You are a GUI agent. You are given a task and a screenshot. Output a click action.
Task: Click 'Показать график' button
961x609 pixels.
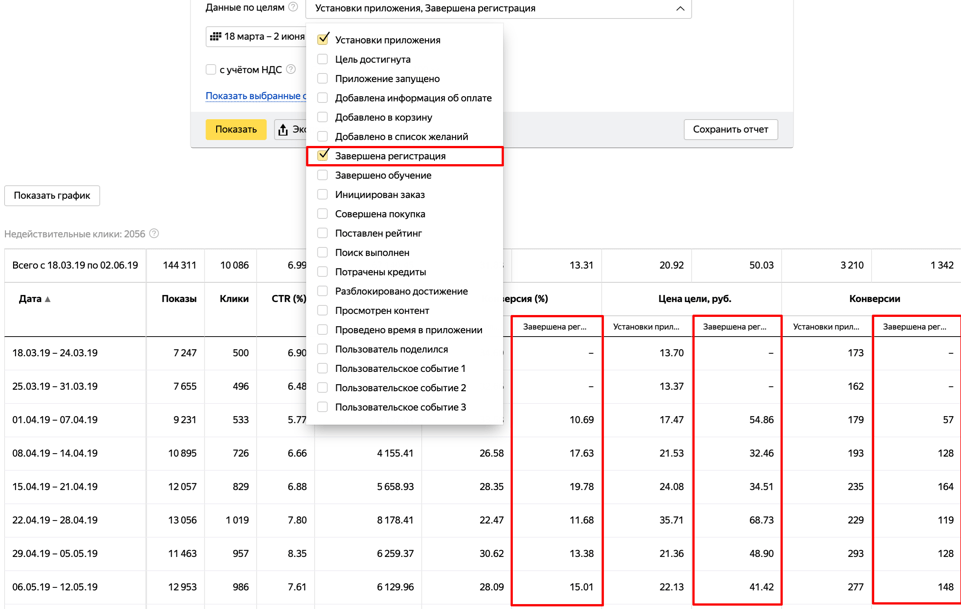(x=52, y=196)
